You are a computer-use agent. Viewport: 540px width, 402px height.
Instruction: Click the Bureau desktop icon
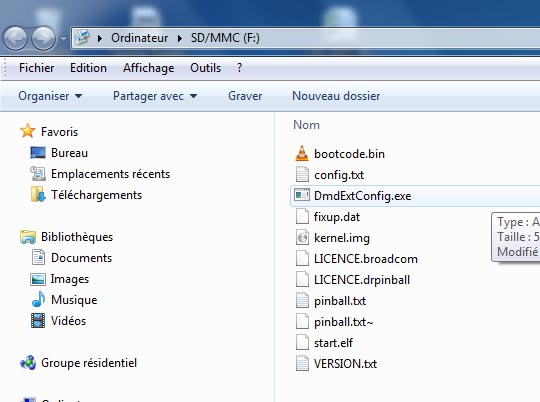(38, 153)
